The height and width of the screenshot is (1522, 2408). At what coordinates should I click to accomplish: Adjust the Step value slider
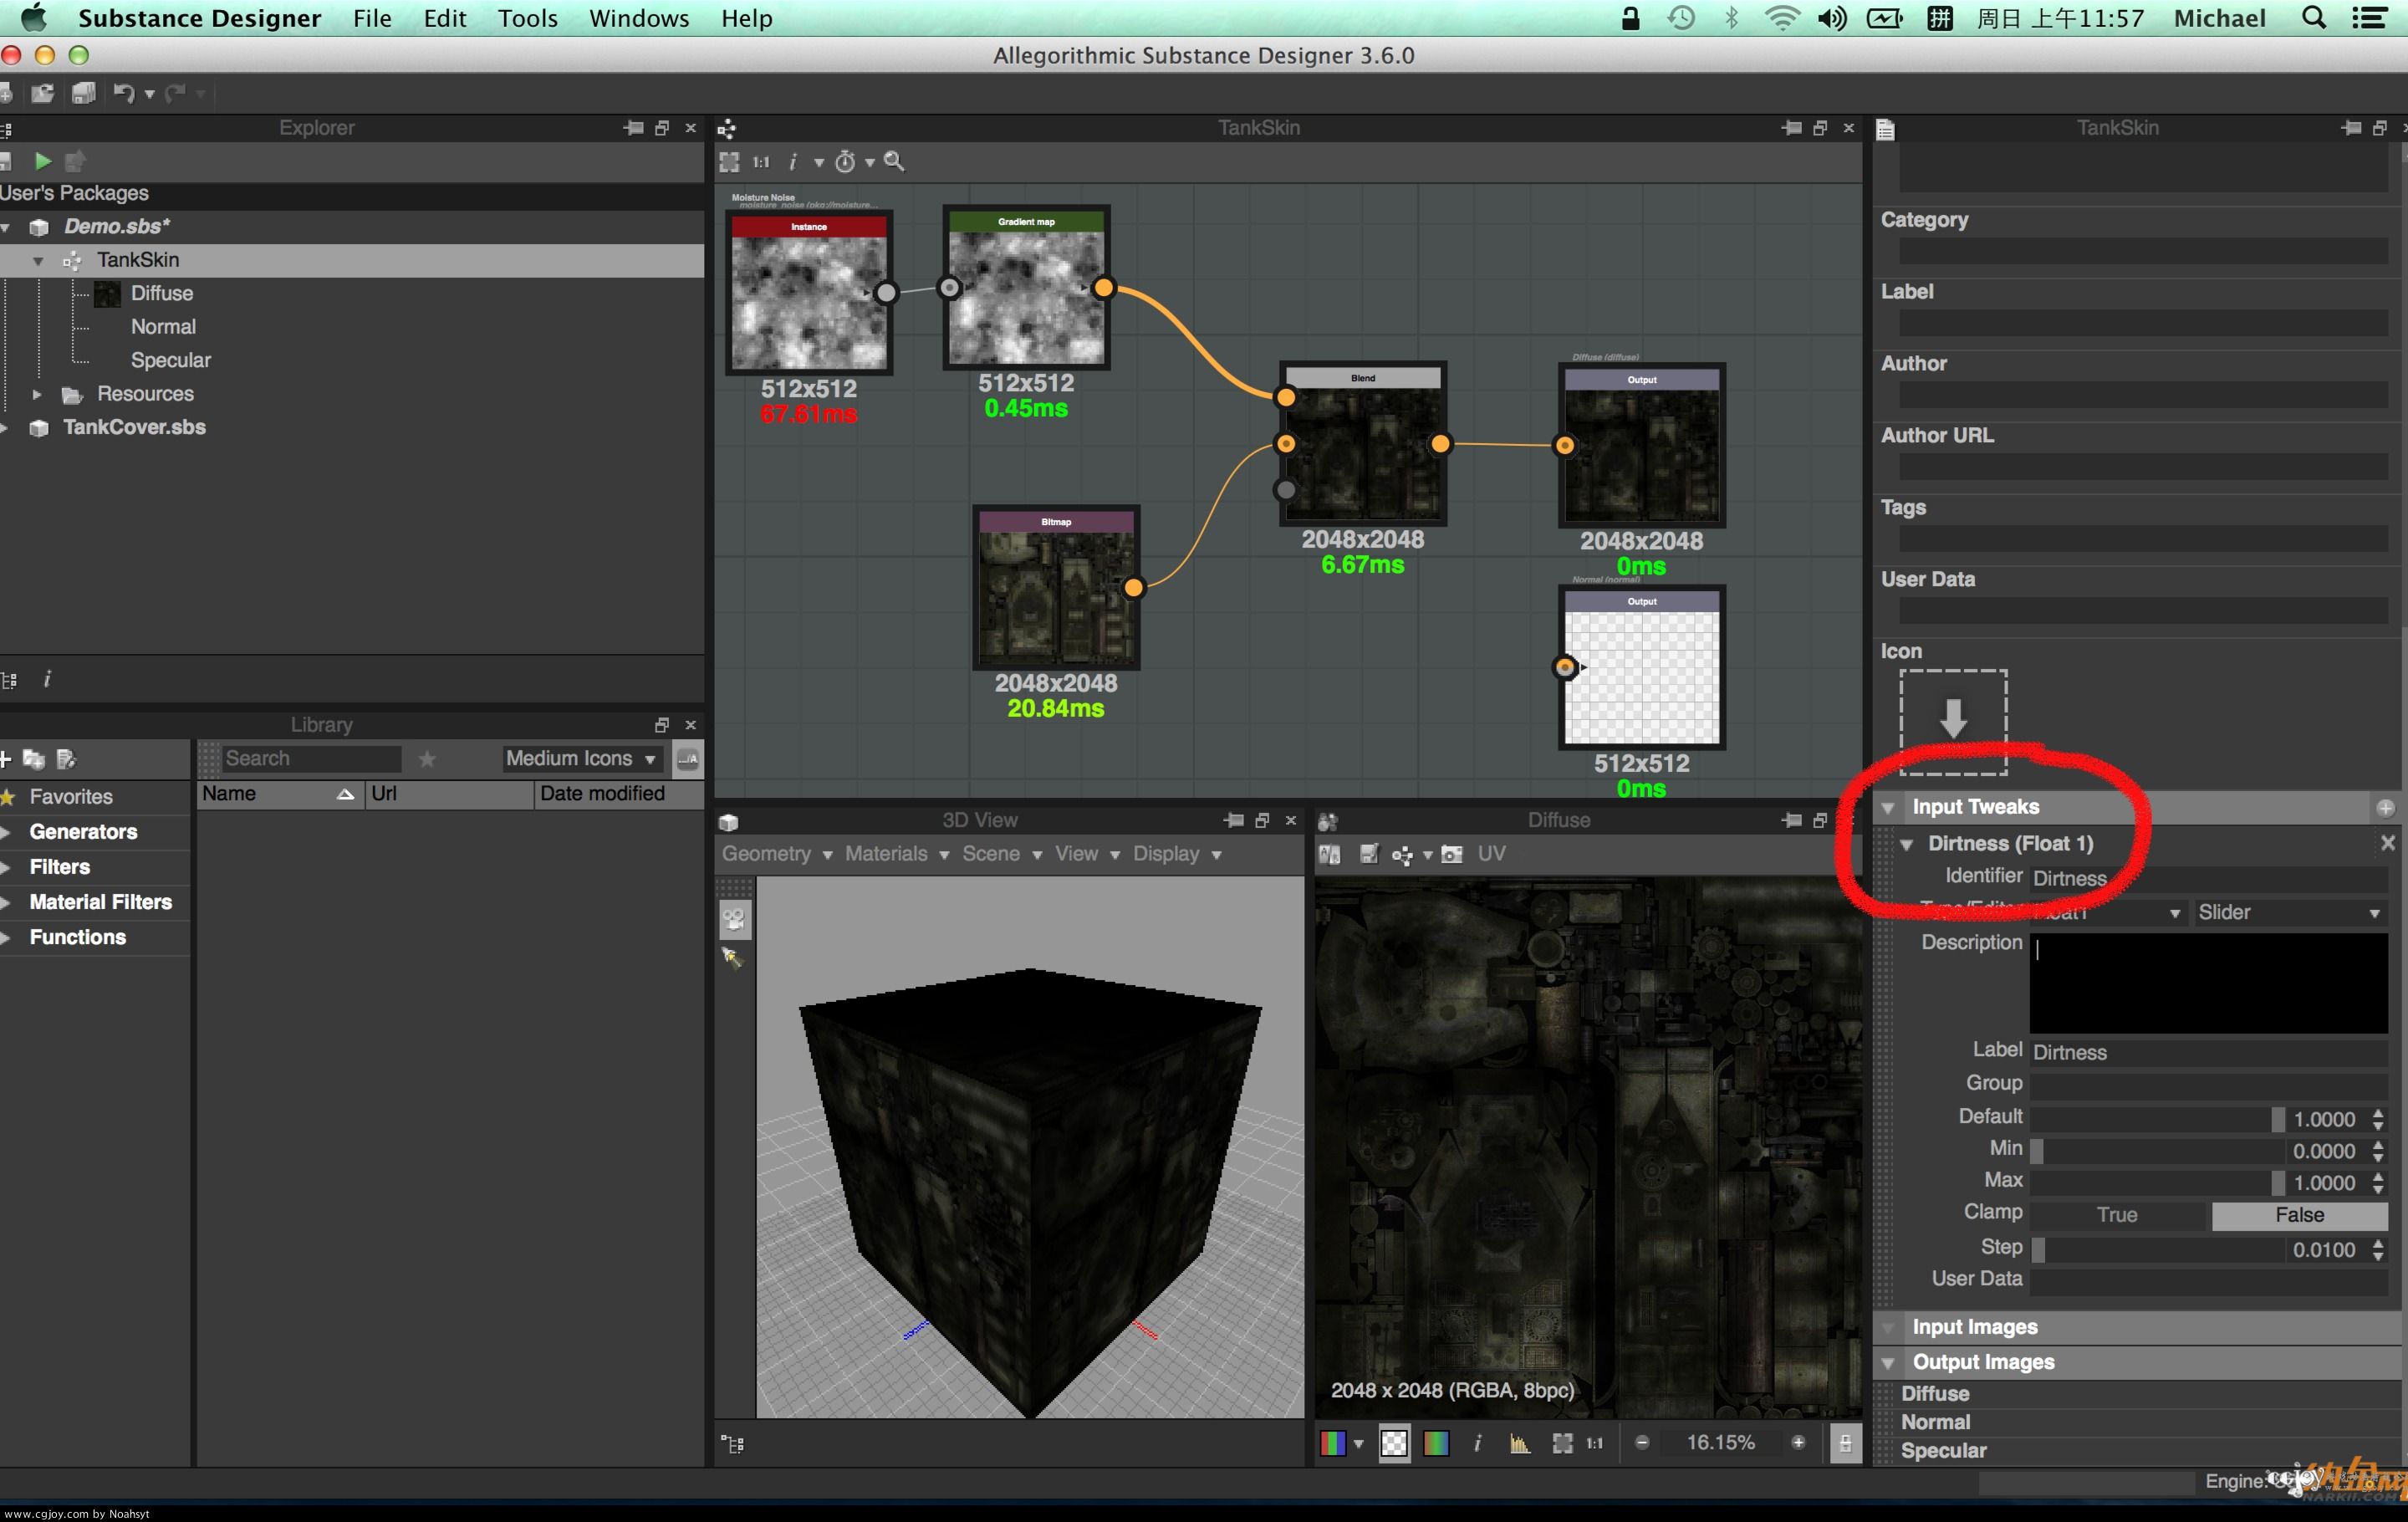(2158, 1250)
